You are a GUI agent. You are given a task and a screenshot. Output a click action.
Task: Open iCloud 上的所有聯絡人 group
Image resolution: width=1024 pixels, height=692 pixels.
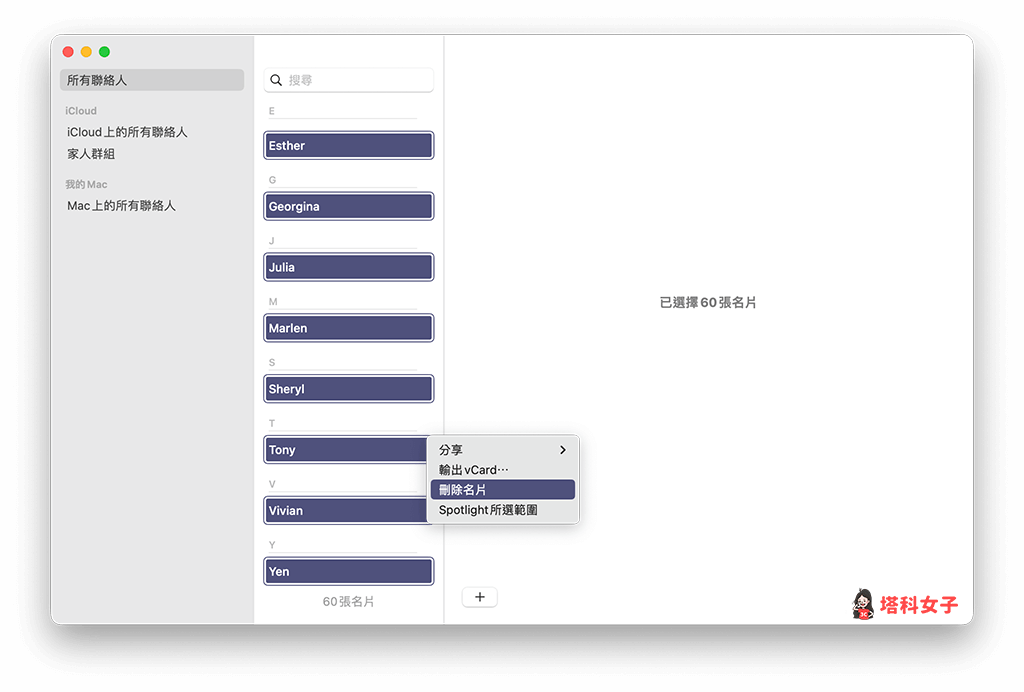pos(127,132)
